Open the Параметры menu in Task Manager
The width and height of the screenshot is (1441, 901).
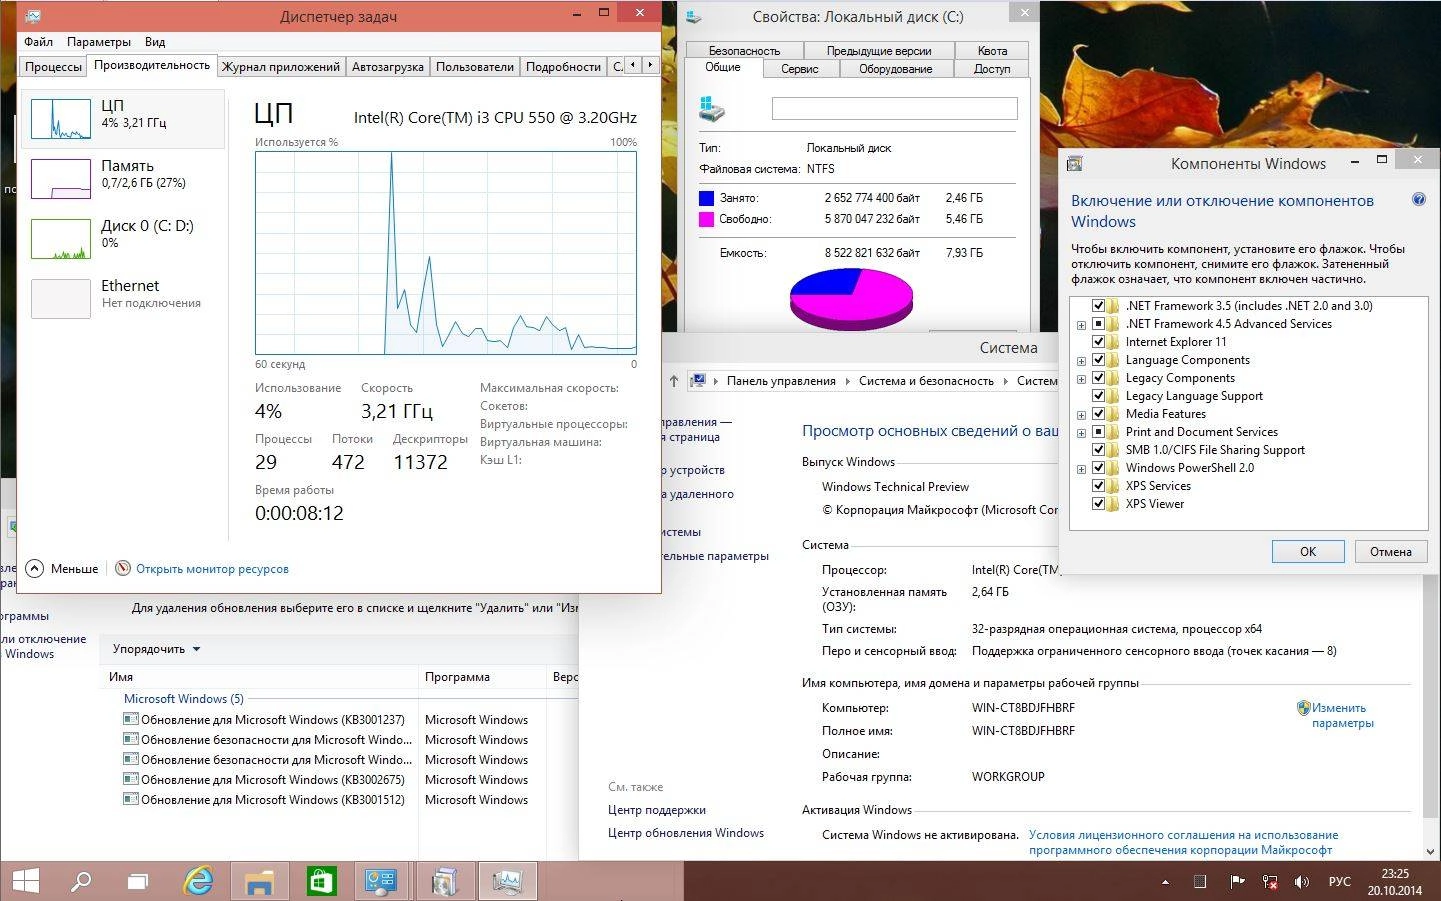tap(99, 42)
